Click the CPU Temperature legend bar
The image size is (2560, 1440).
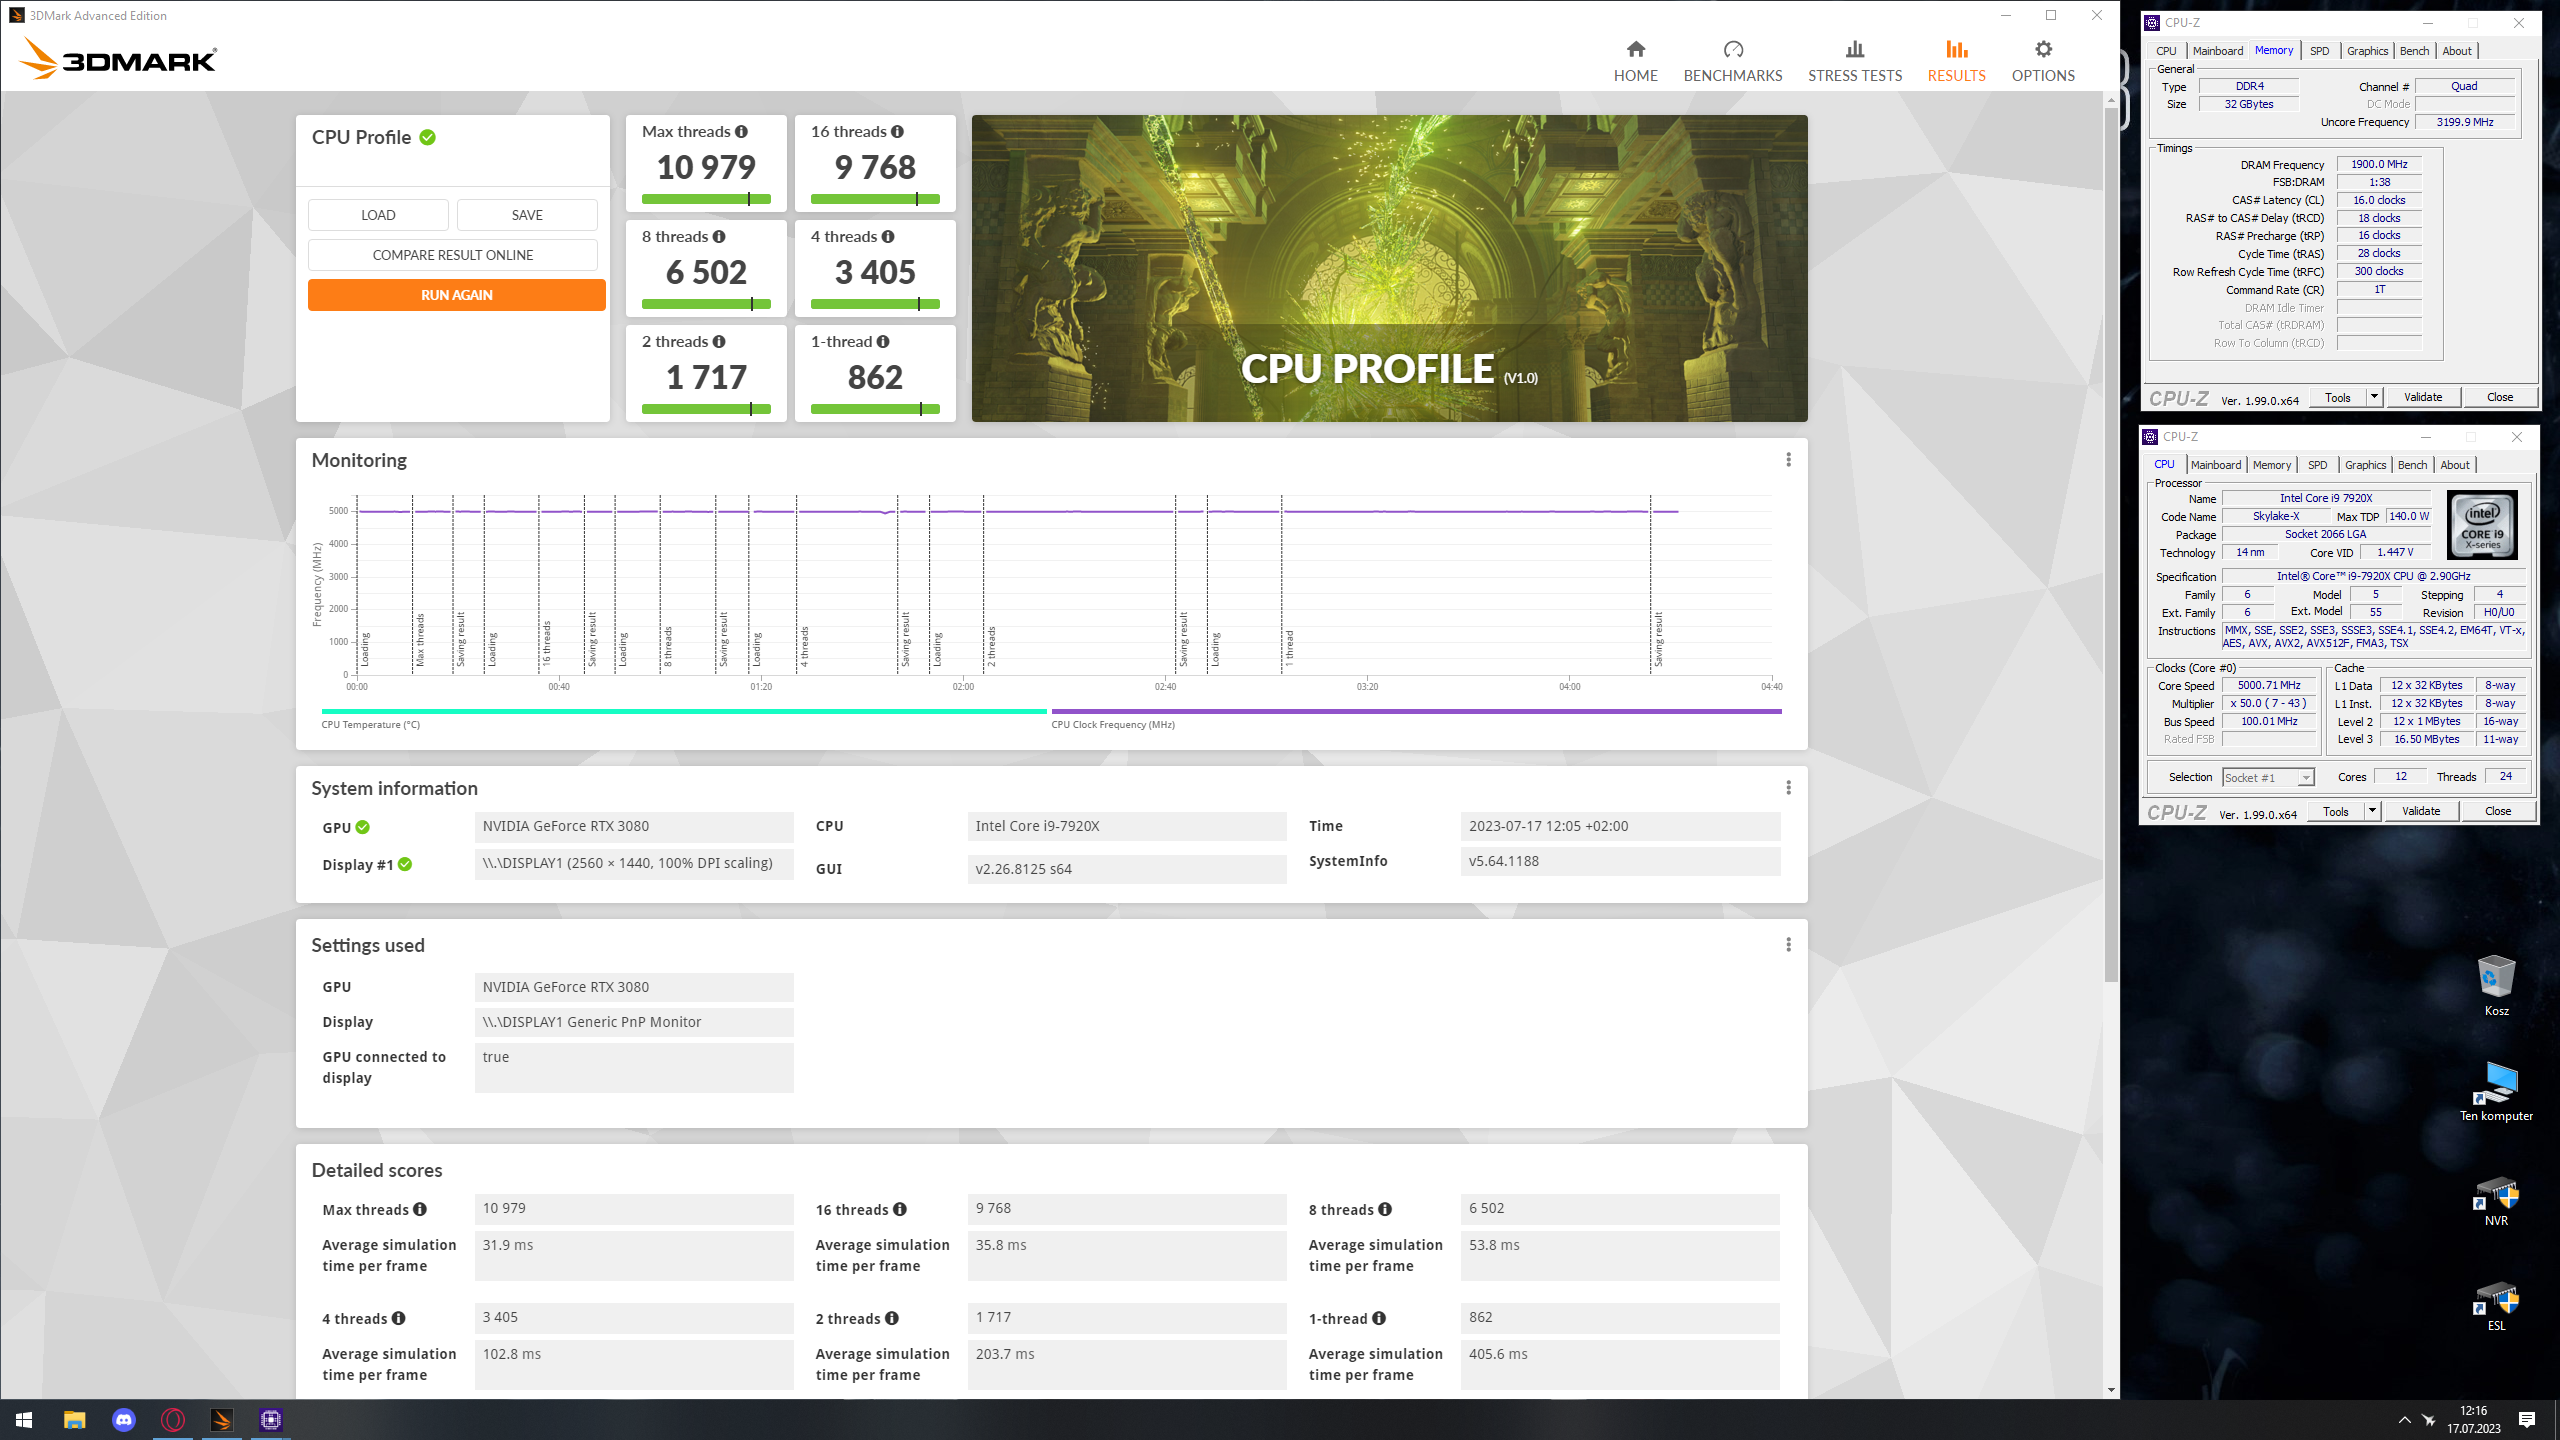click(x=683, y=711)
